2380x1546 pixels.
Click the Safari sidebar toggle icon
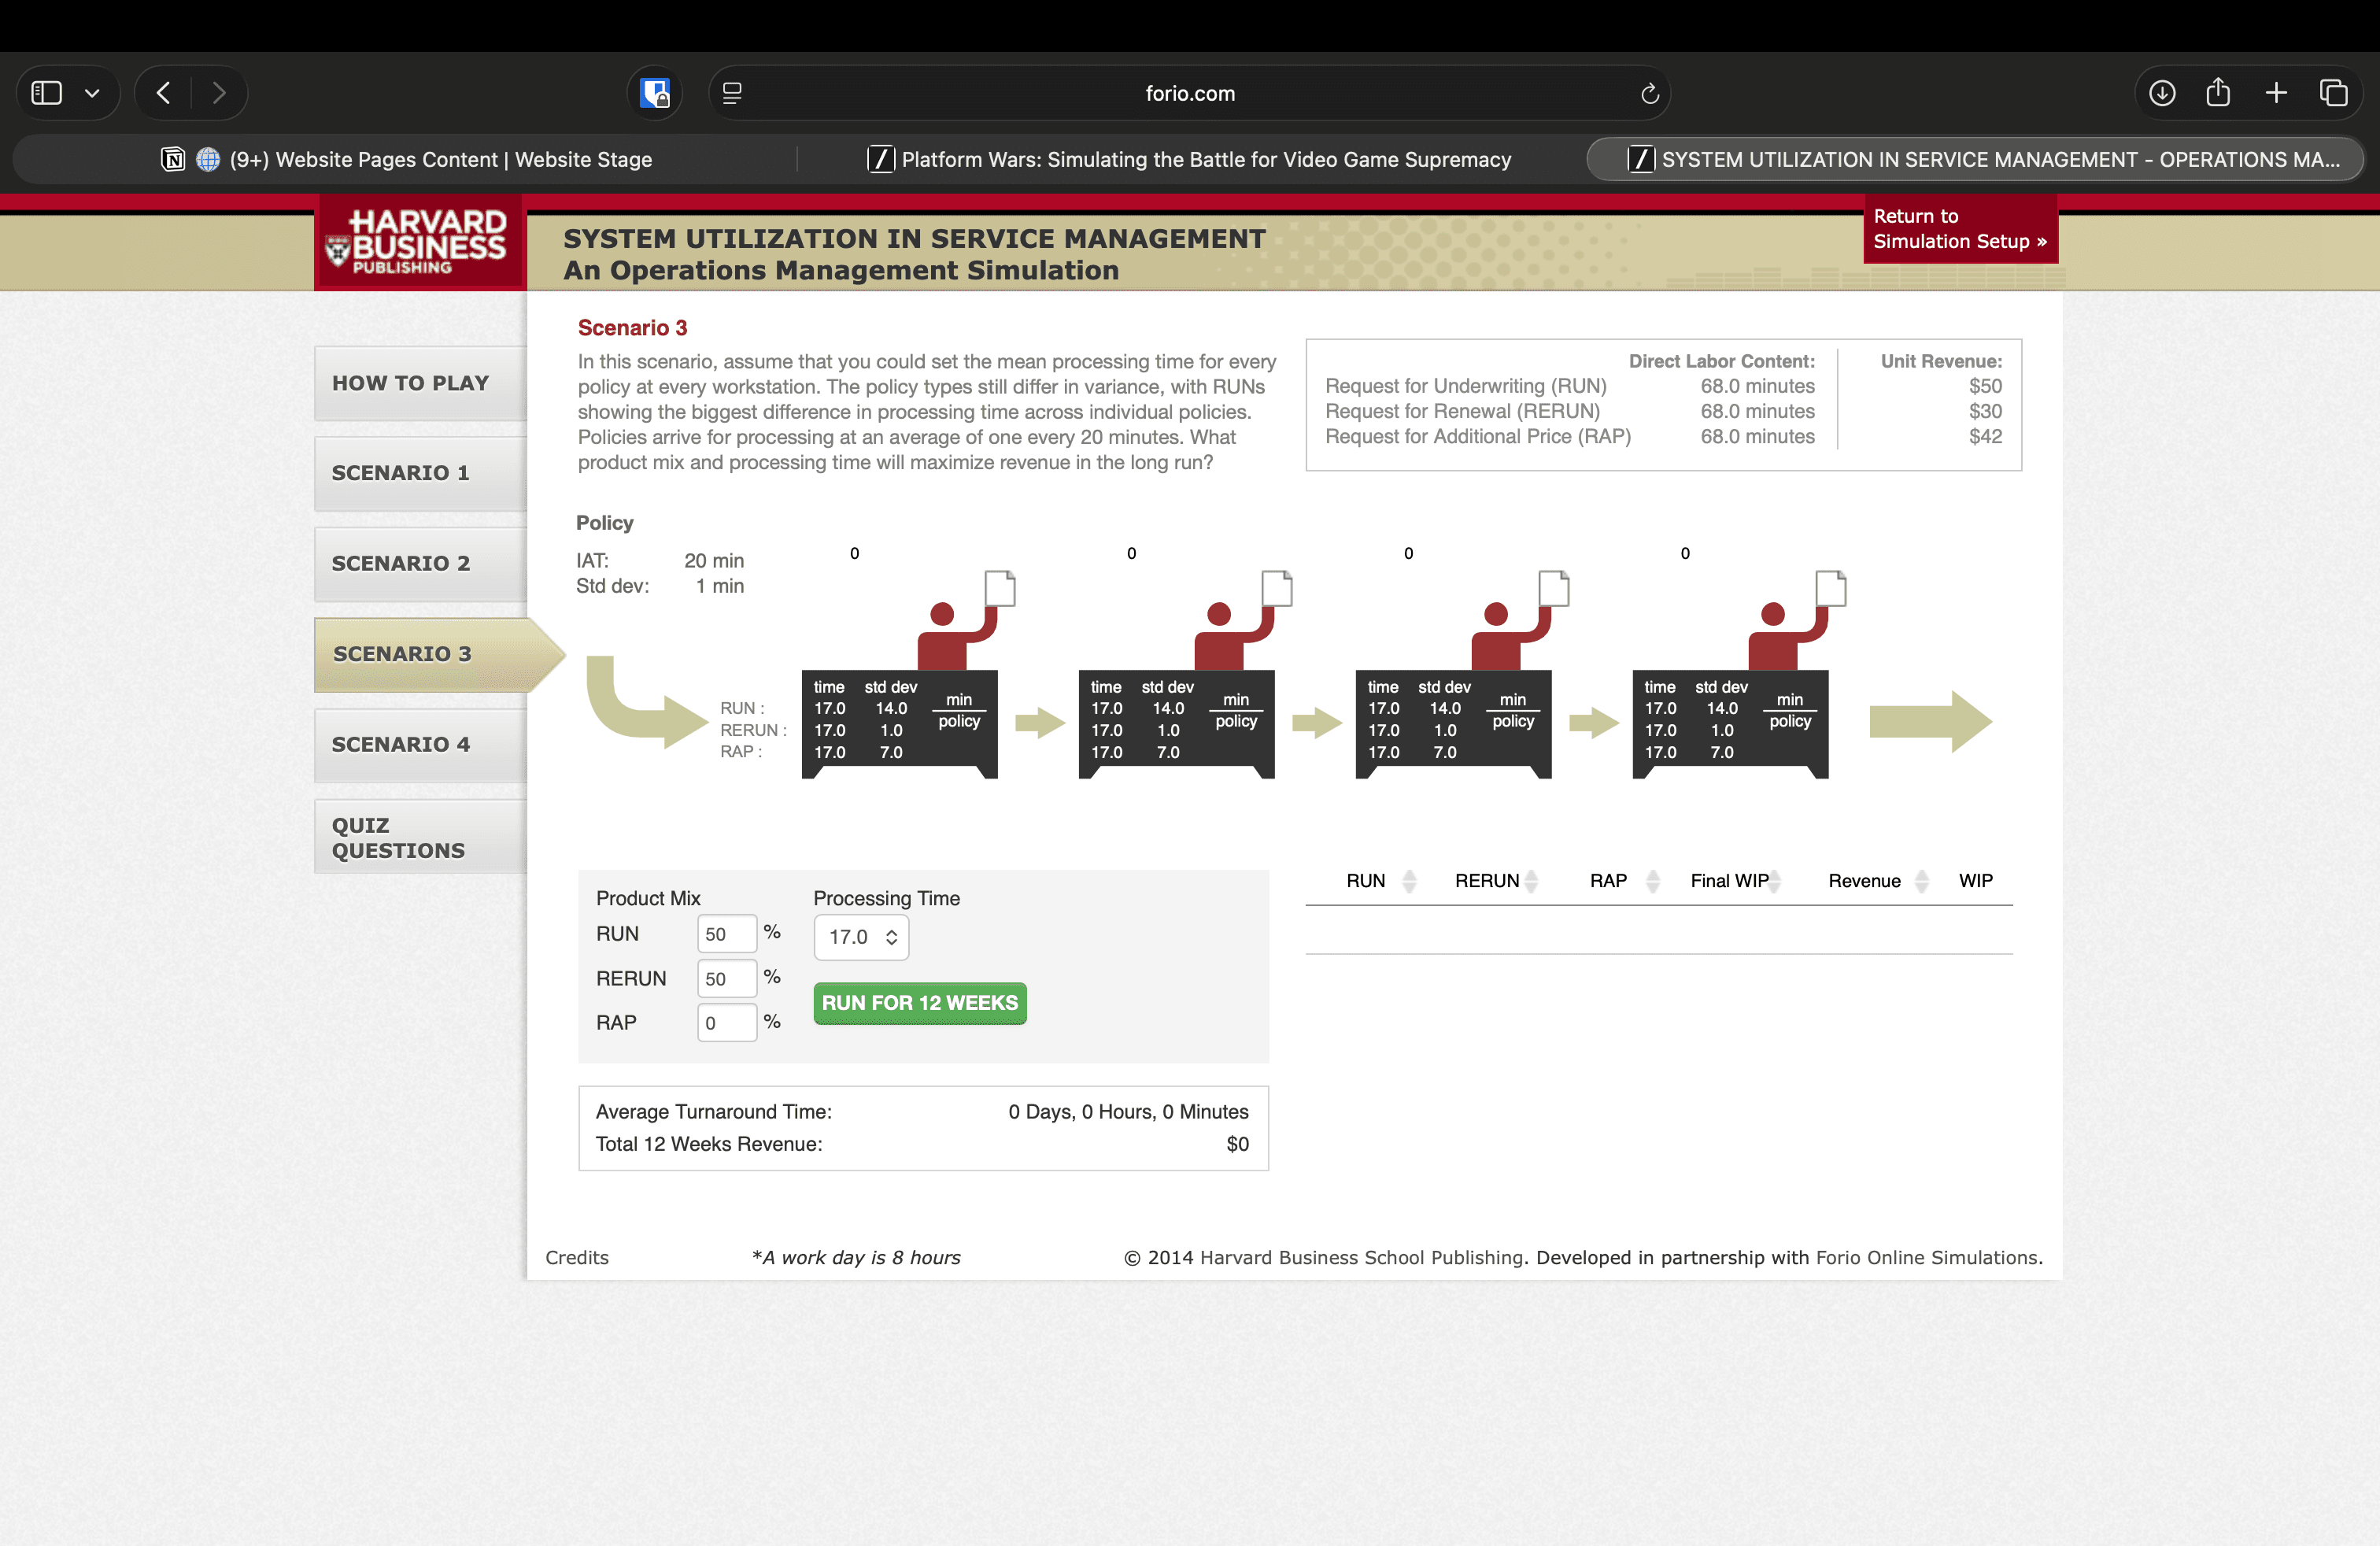[x=46, y=93]
